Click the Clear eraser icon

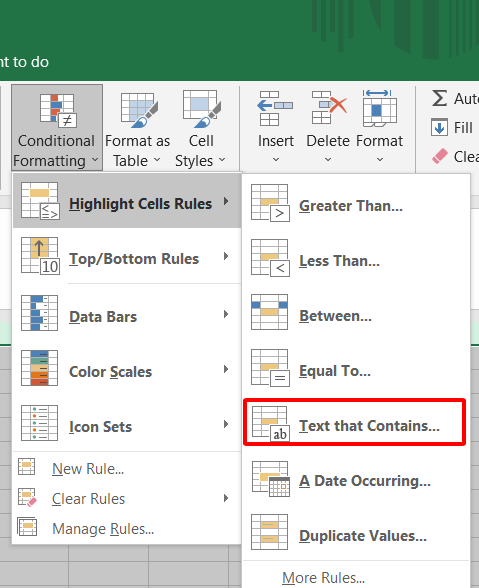tap(440, 156)
